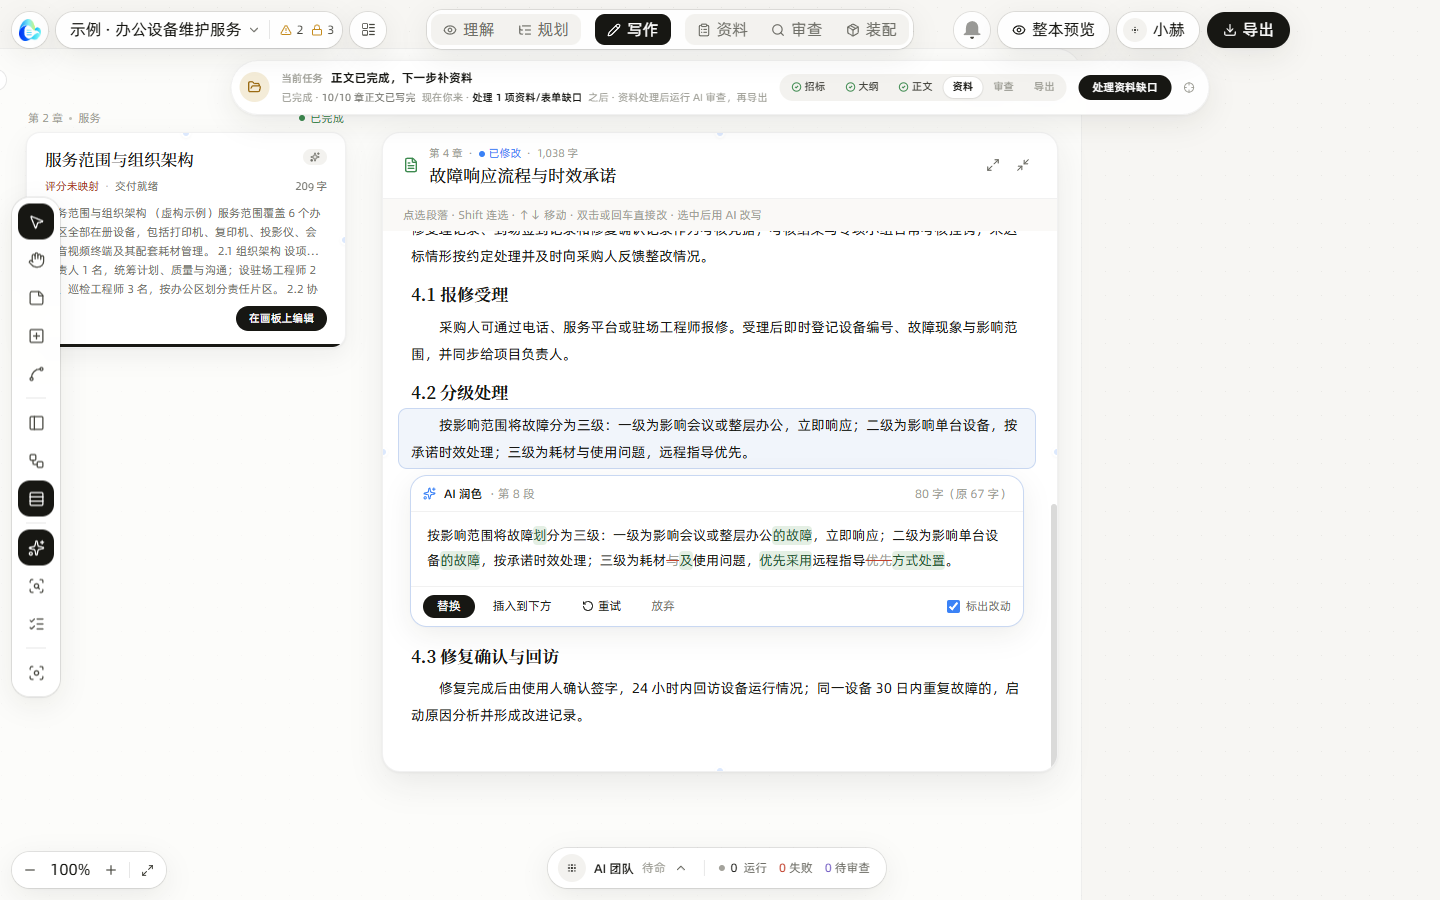Click the grid dots icon beside AI 团队
Image resolution: width=1440 pixels, height=900 pixels.
tap(572, 868)
